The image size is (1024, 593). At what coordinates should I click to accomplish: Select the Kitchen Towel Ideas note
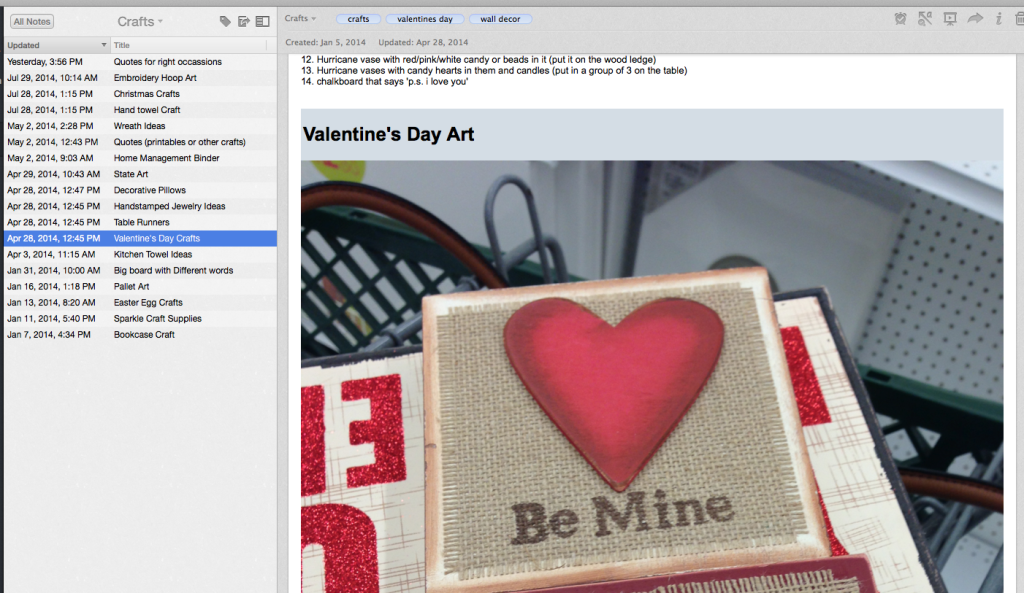(152, 254)
